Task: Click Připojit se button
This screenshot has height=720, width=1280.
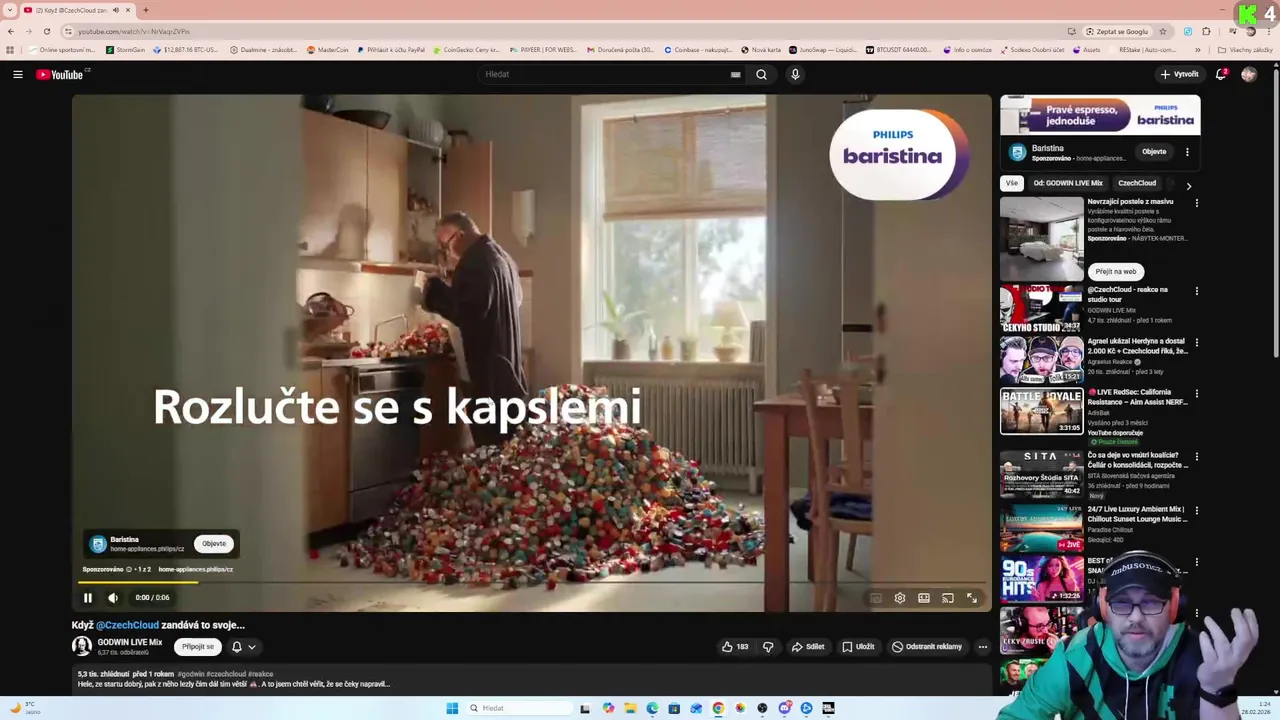Action: coord(198,647)
